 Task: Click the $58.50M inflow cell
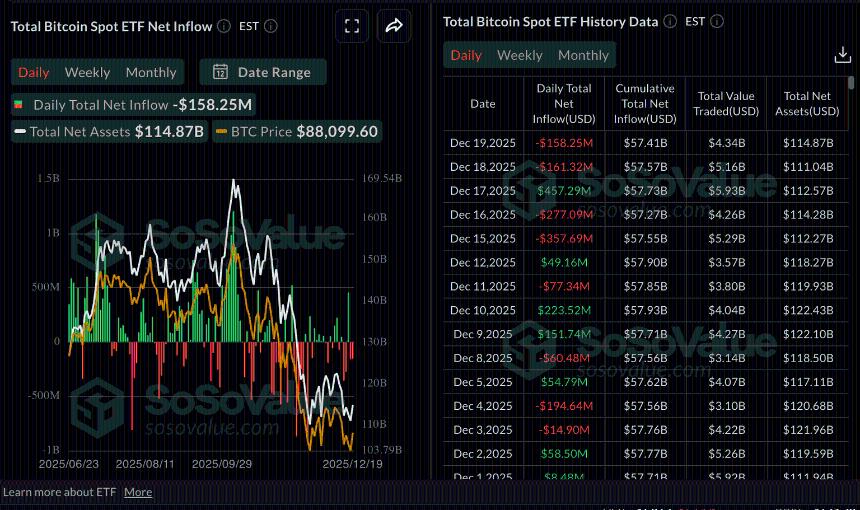pyautogui.click(x=564, y=454)
